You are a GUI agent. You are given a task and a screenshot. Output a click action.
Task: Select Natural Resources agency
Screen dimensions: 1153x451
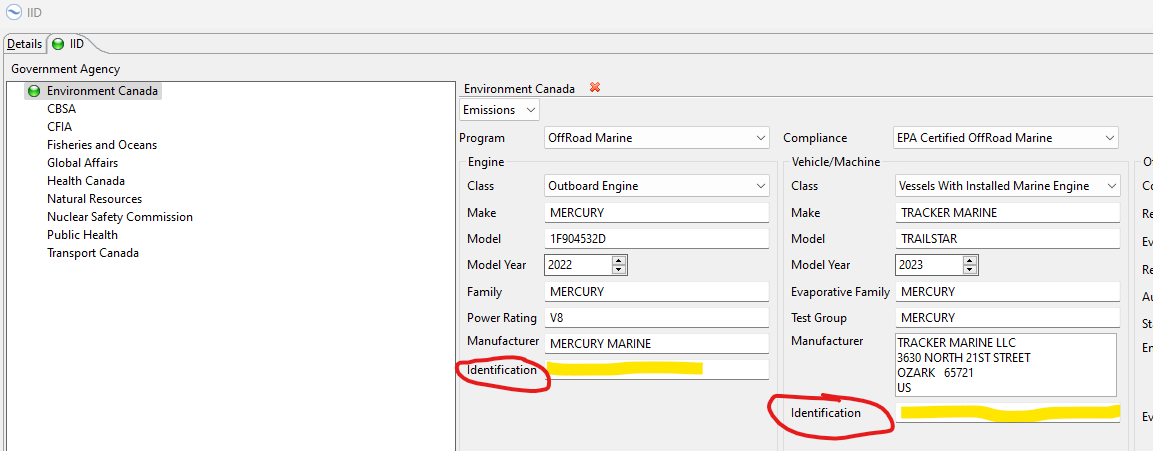click(94, 199)
